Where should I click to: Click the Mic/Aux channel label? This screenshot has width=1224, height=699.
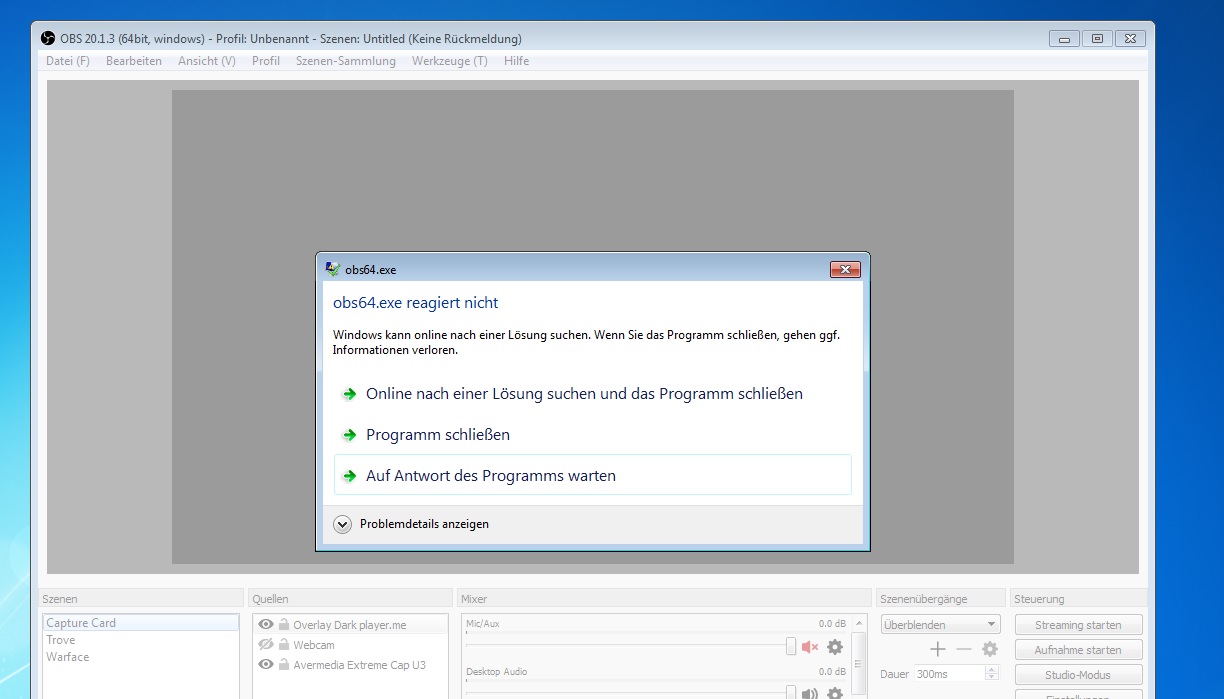point(483,623)
